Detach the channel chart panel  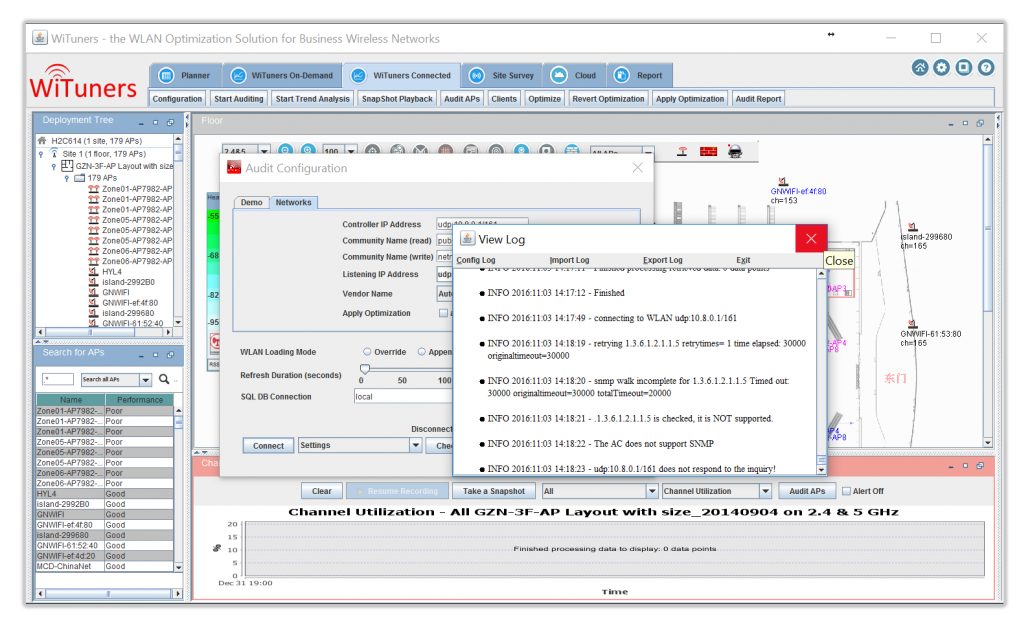(x=980, y=466)
